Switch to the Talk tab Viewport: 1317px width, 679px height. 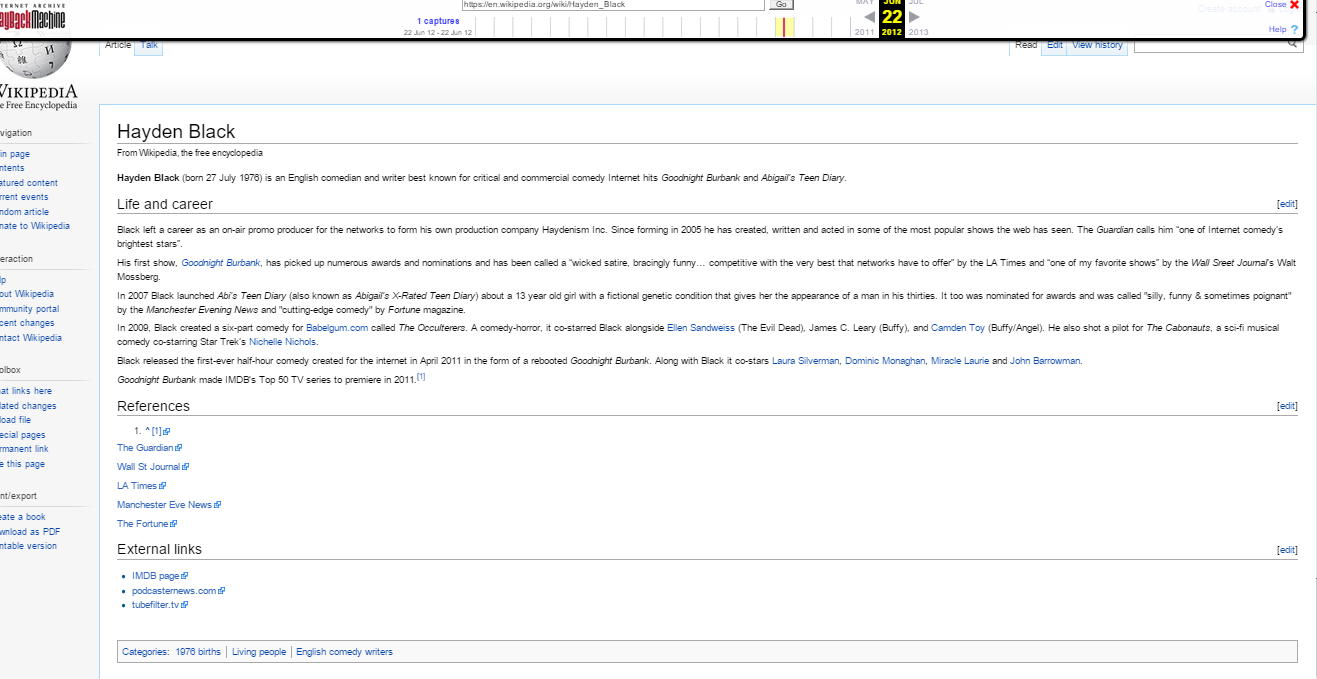(x=149, y=45)
